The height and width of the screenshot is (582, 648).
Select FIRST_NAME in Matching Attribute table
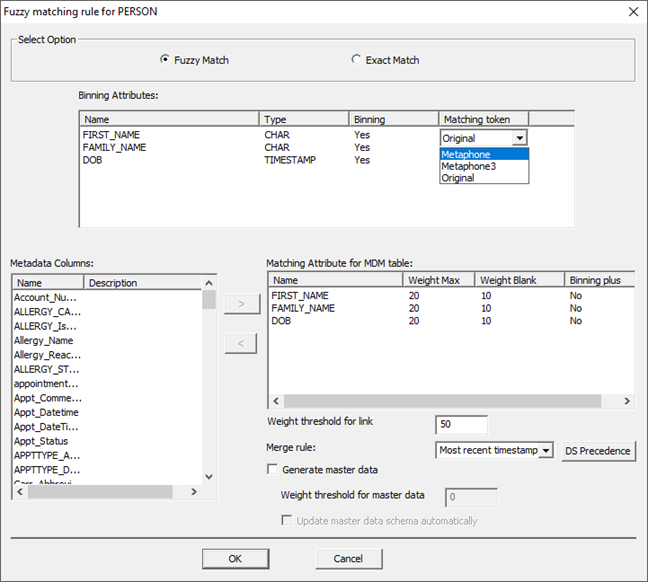point(450,296)
